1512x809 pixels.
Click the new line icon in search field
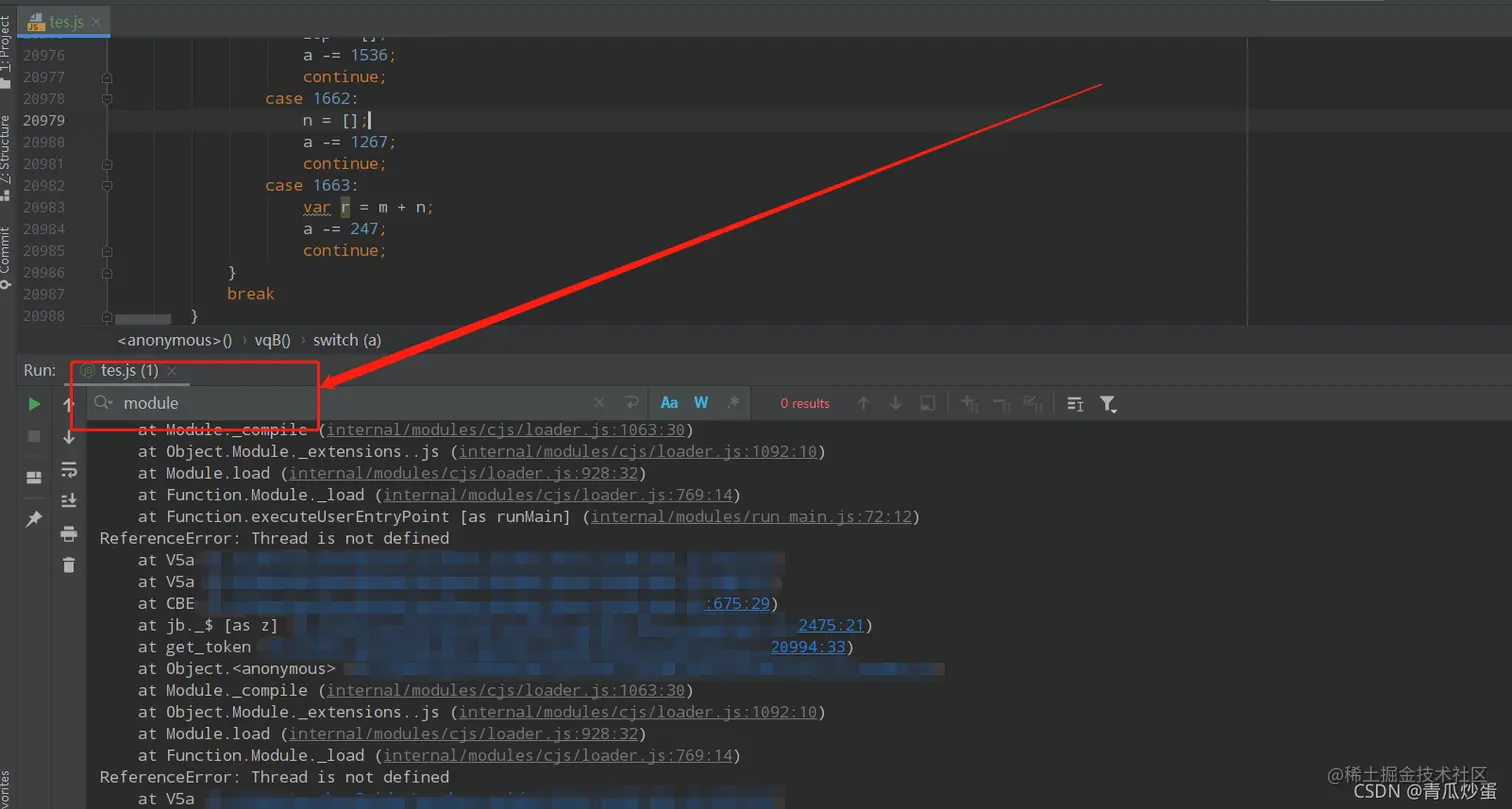630,403
